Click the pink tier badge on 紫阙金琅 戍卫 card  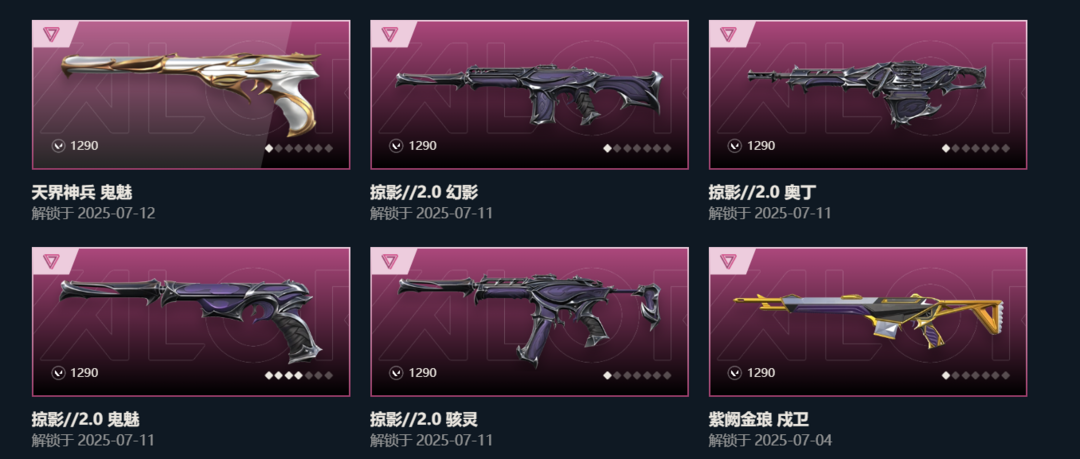729,261
